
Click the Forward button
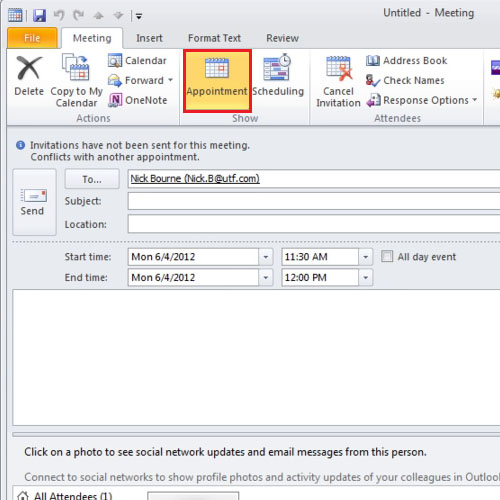point(136,80)
